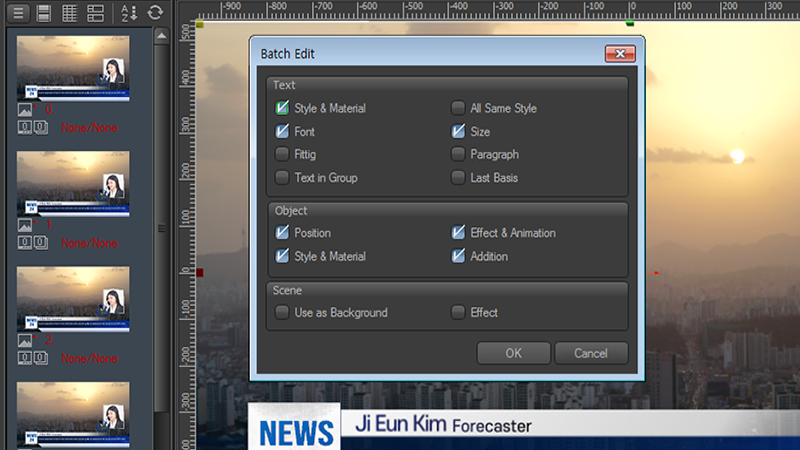This screenshot has width=800, height=450.
Task: Select scene 2 thumbnail
Action: pos(73,298)
